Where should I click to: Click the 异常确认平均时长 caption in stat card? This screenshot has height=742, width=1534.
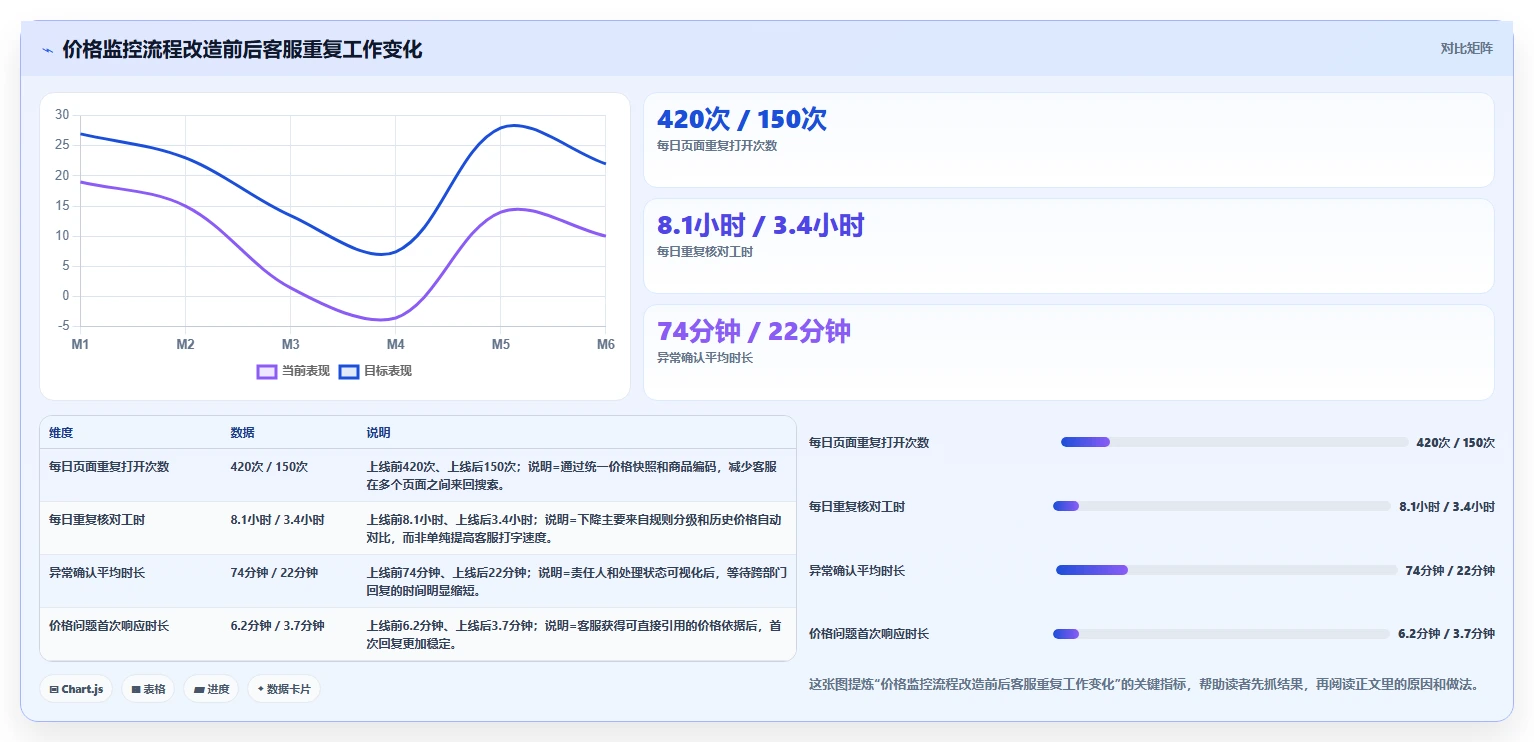705,358
